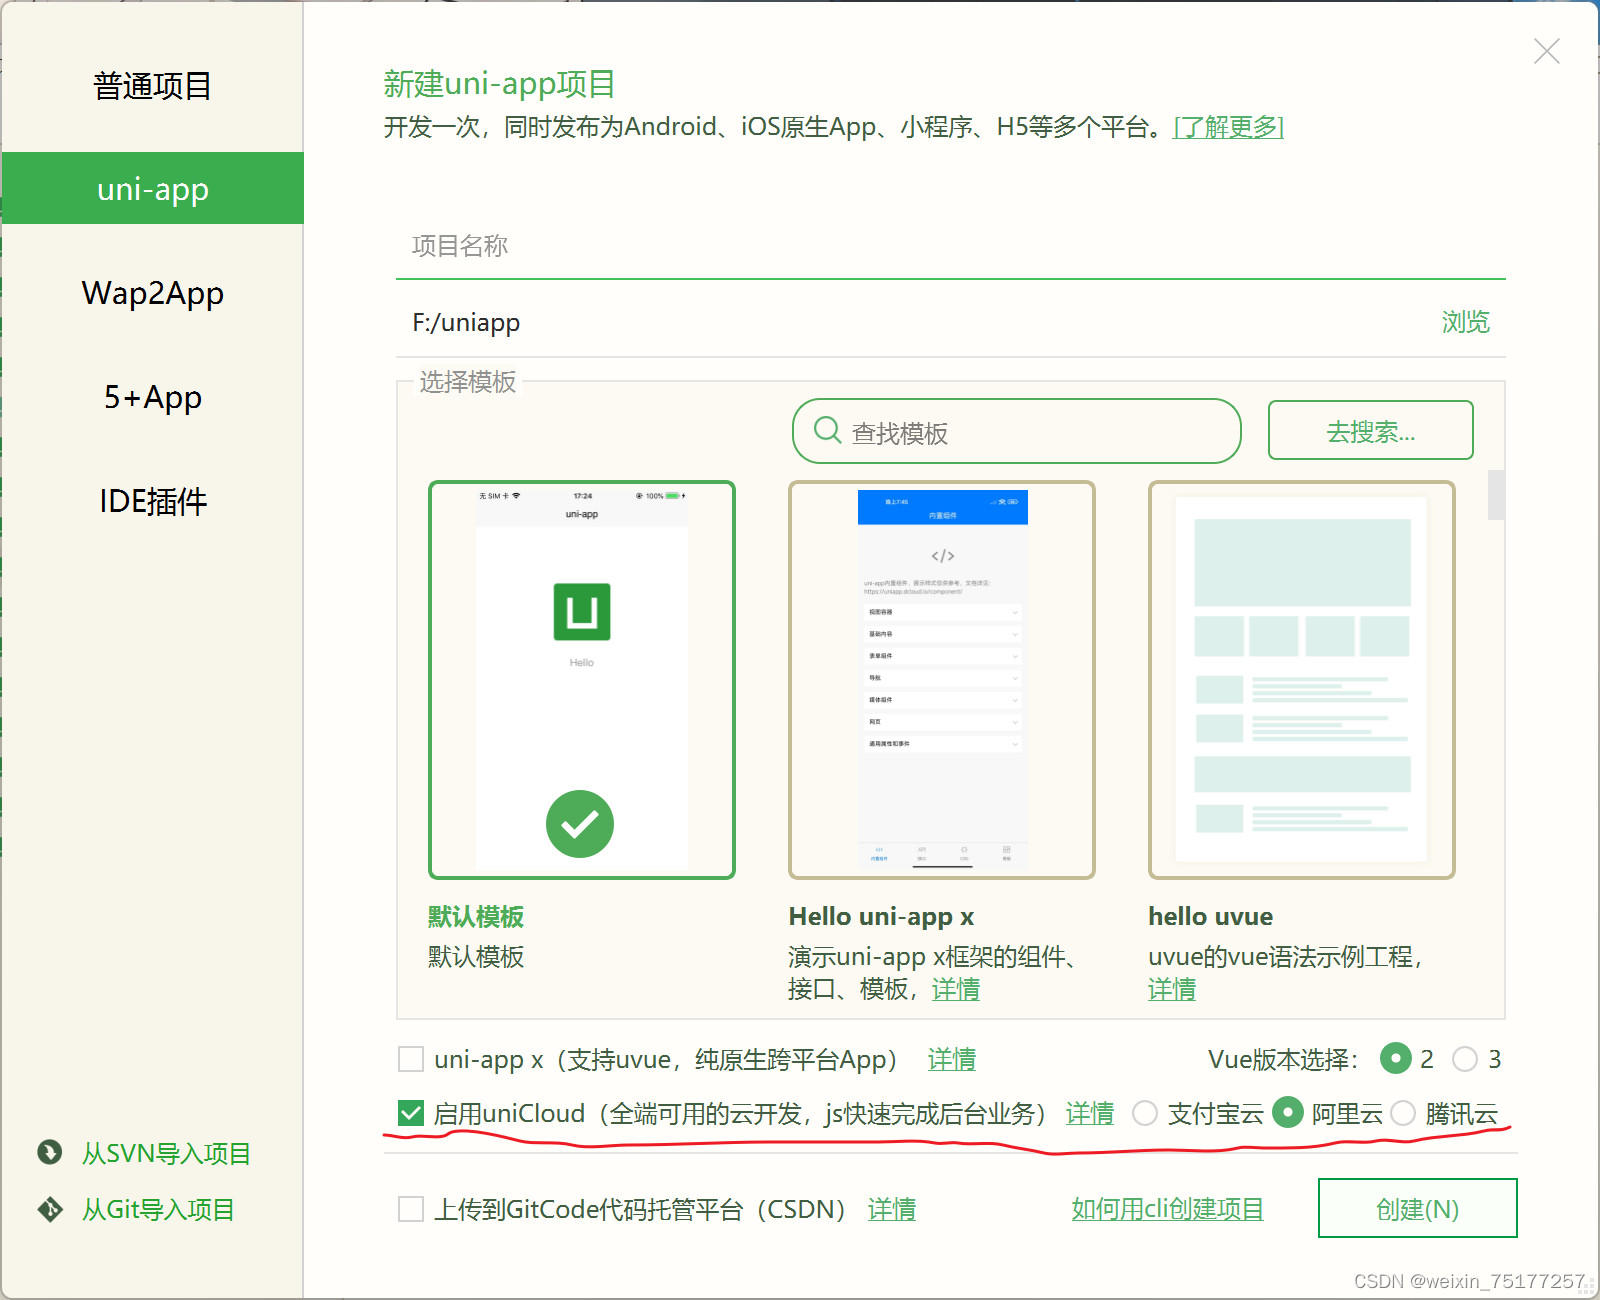Click the close X icon of the dialog
Image resolution: width=1600 pixels, height=1300 pixels.
1546,50
